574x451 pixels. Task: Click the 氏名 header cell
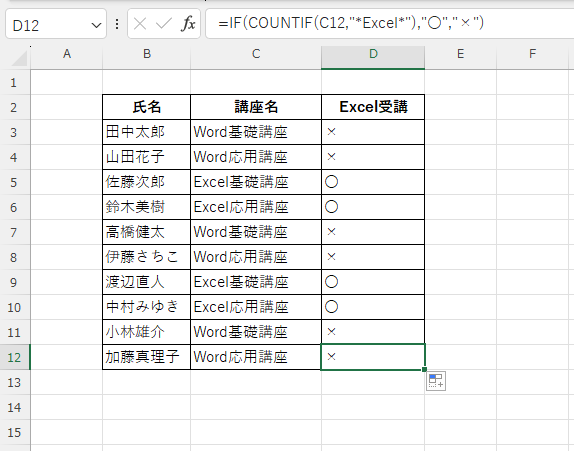click(146, 107)
